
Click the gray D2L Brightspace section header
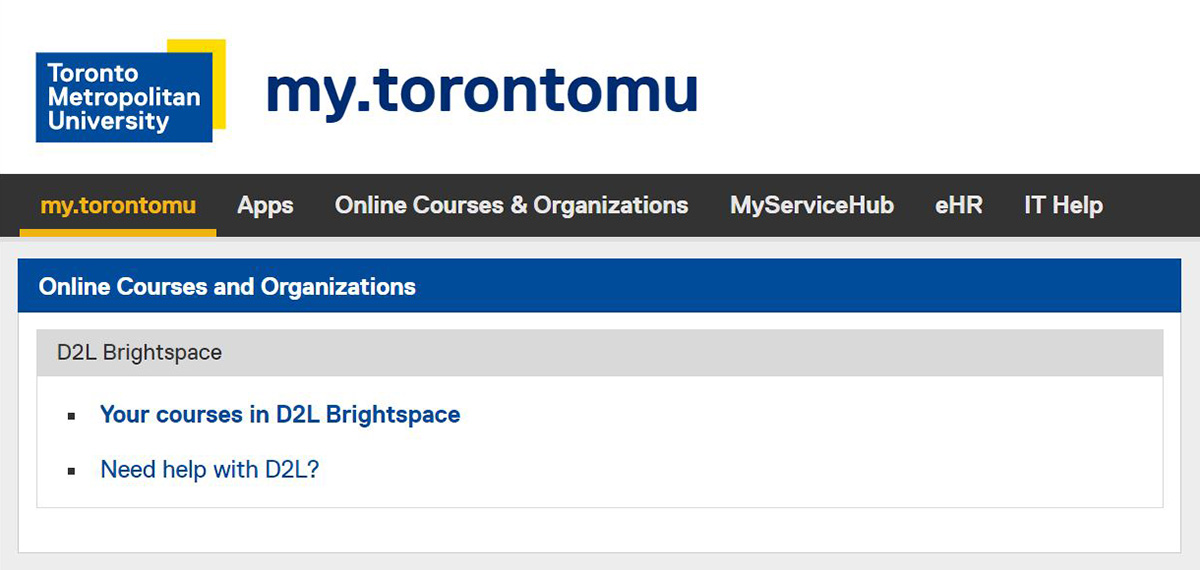pyautogui.click(x=600, y=353)
